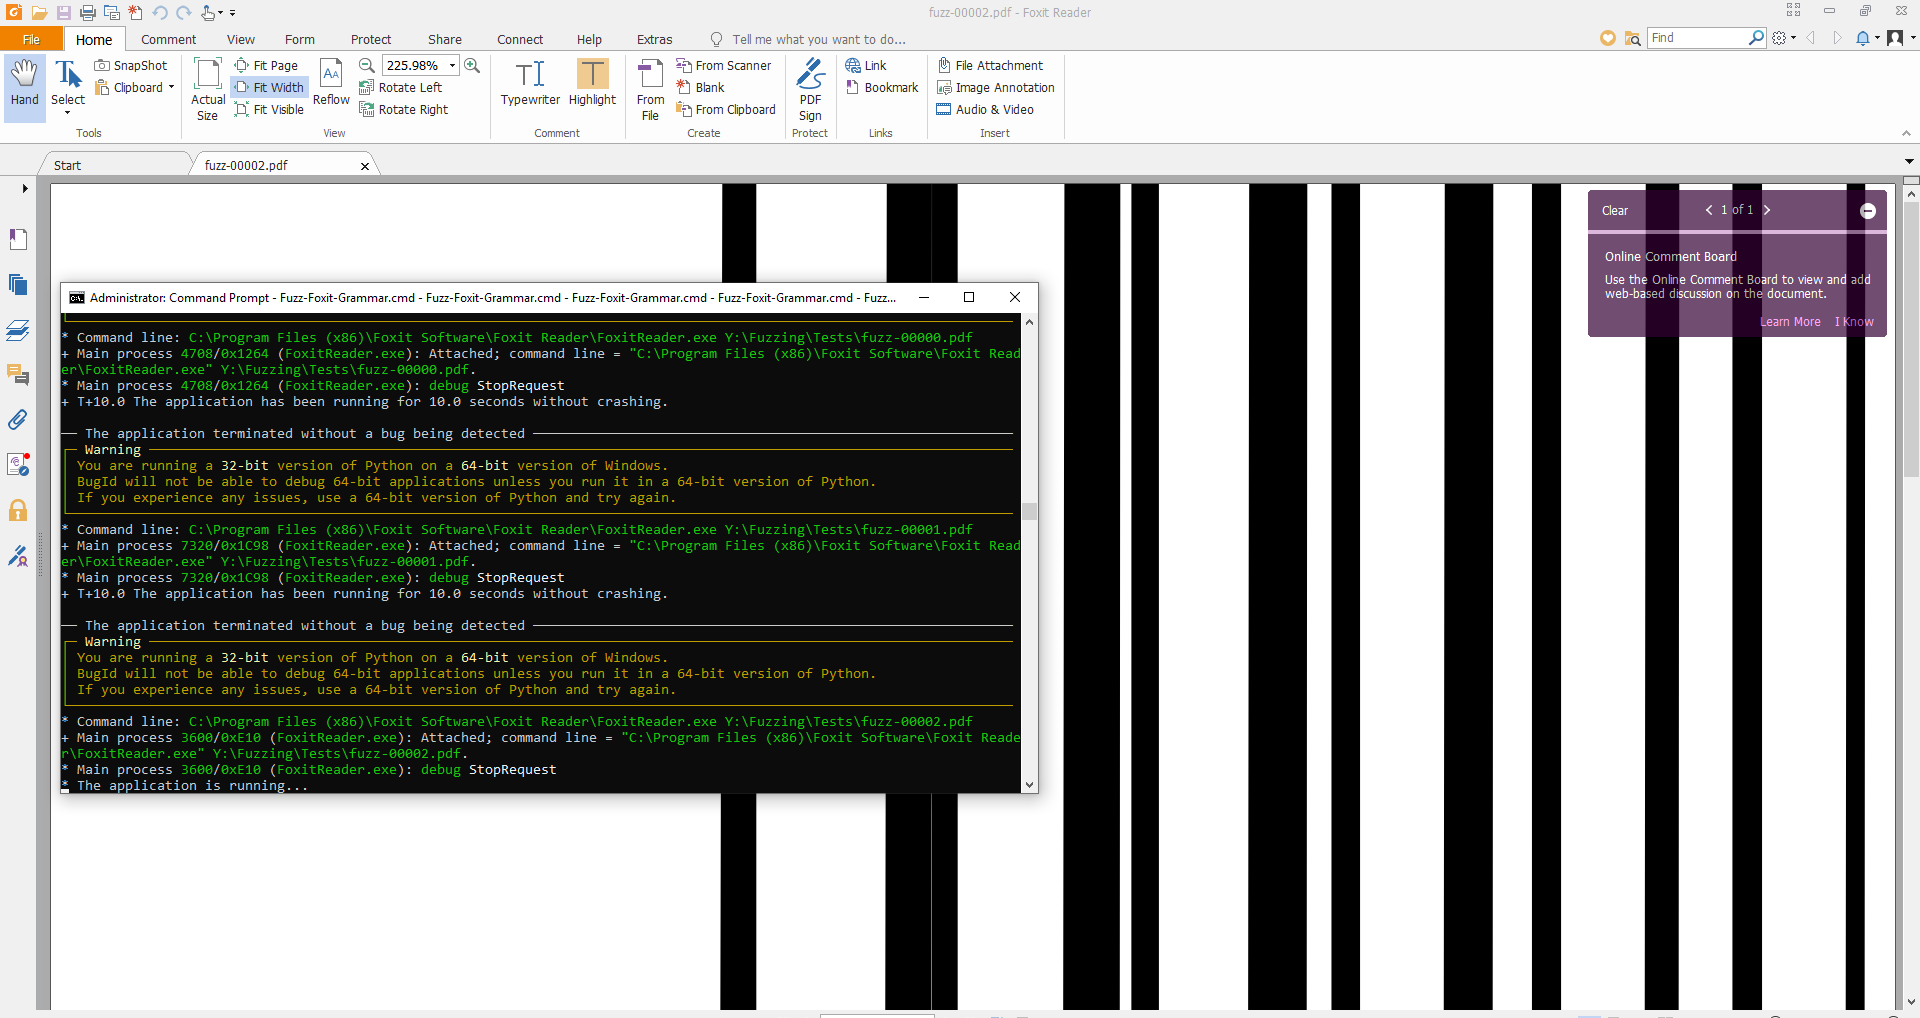Image resolution: width=1920 pixels, height=1018 pixels.
Task: Insert a File Attachment
Action: [990, 66]
